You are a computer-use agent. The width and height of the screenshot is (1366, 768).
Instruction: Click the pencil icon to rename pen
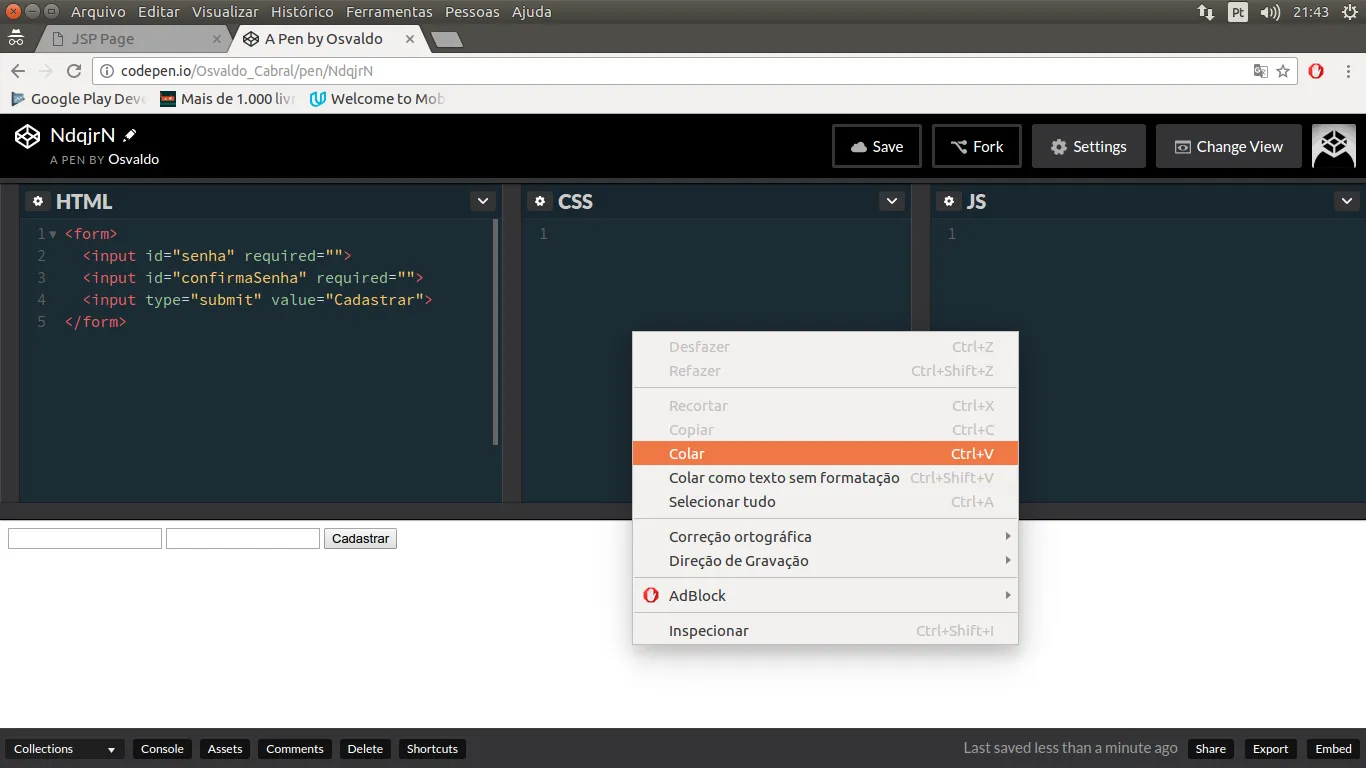[x=130, y=135]
